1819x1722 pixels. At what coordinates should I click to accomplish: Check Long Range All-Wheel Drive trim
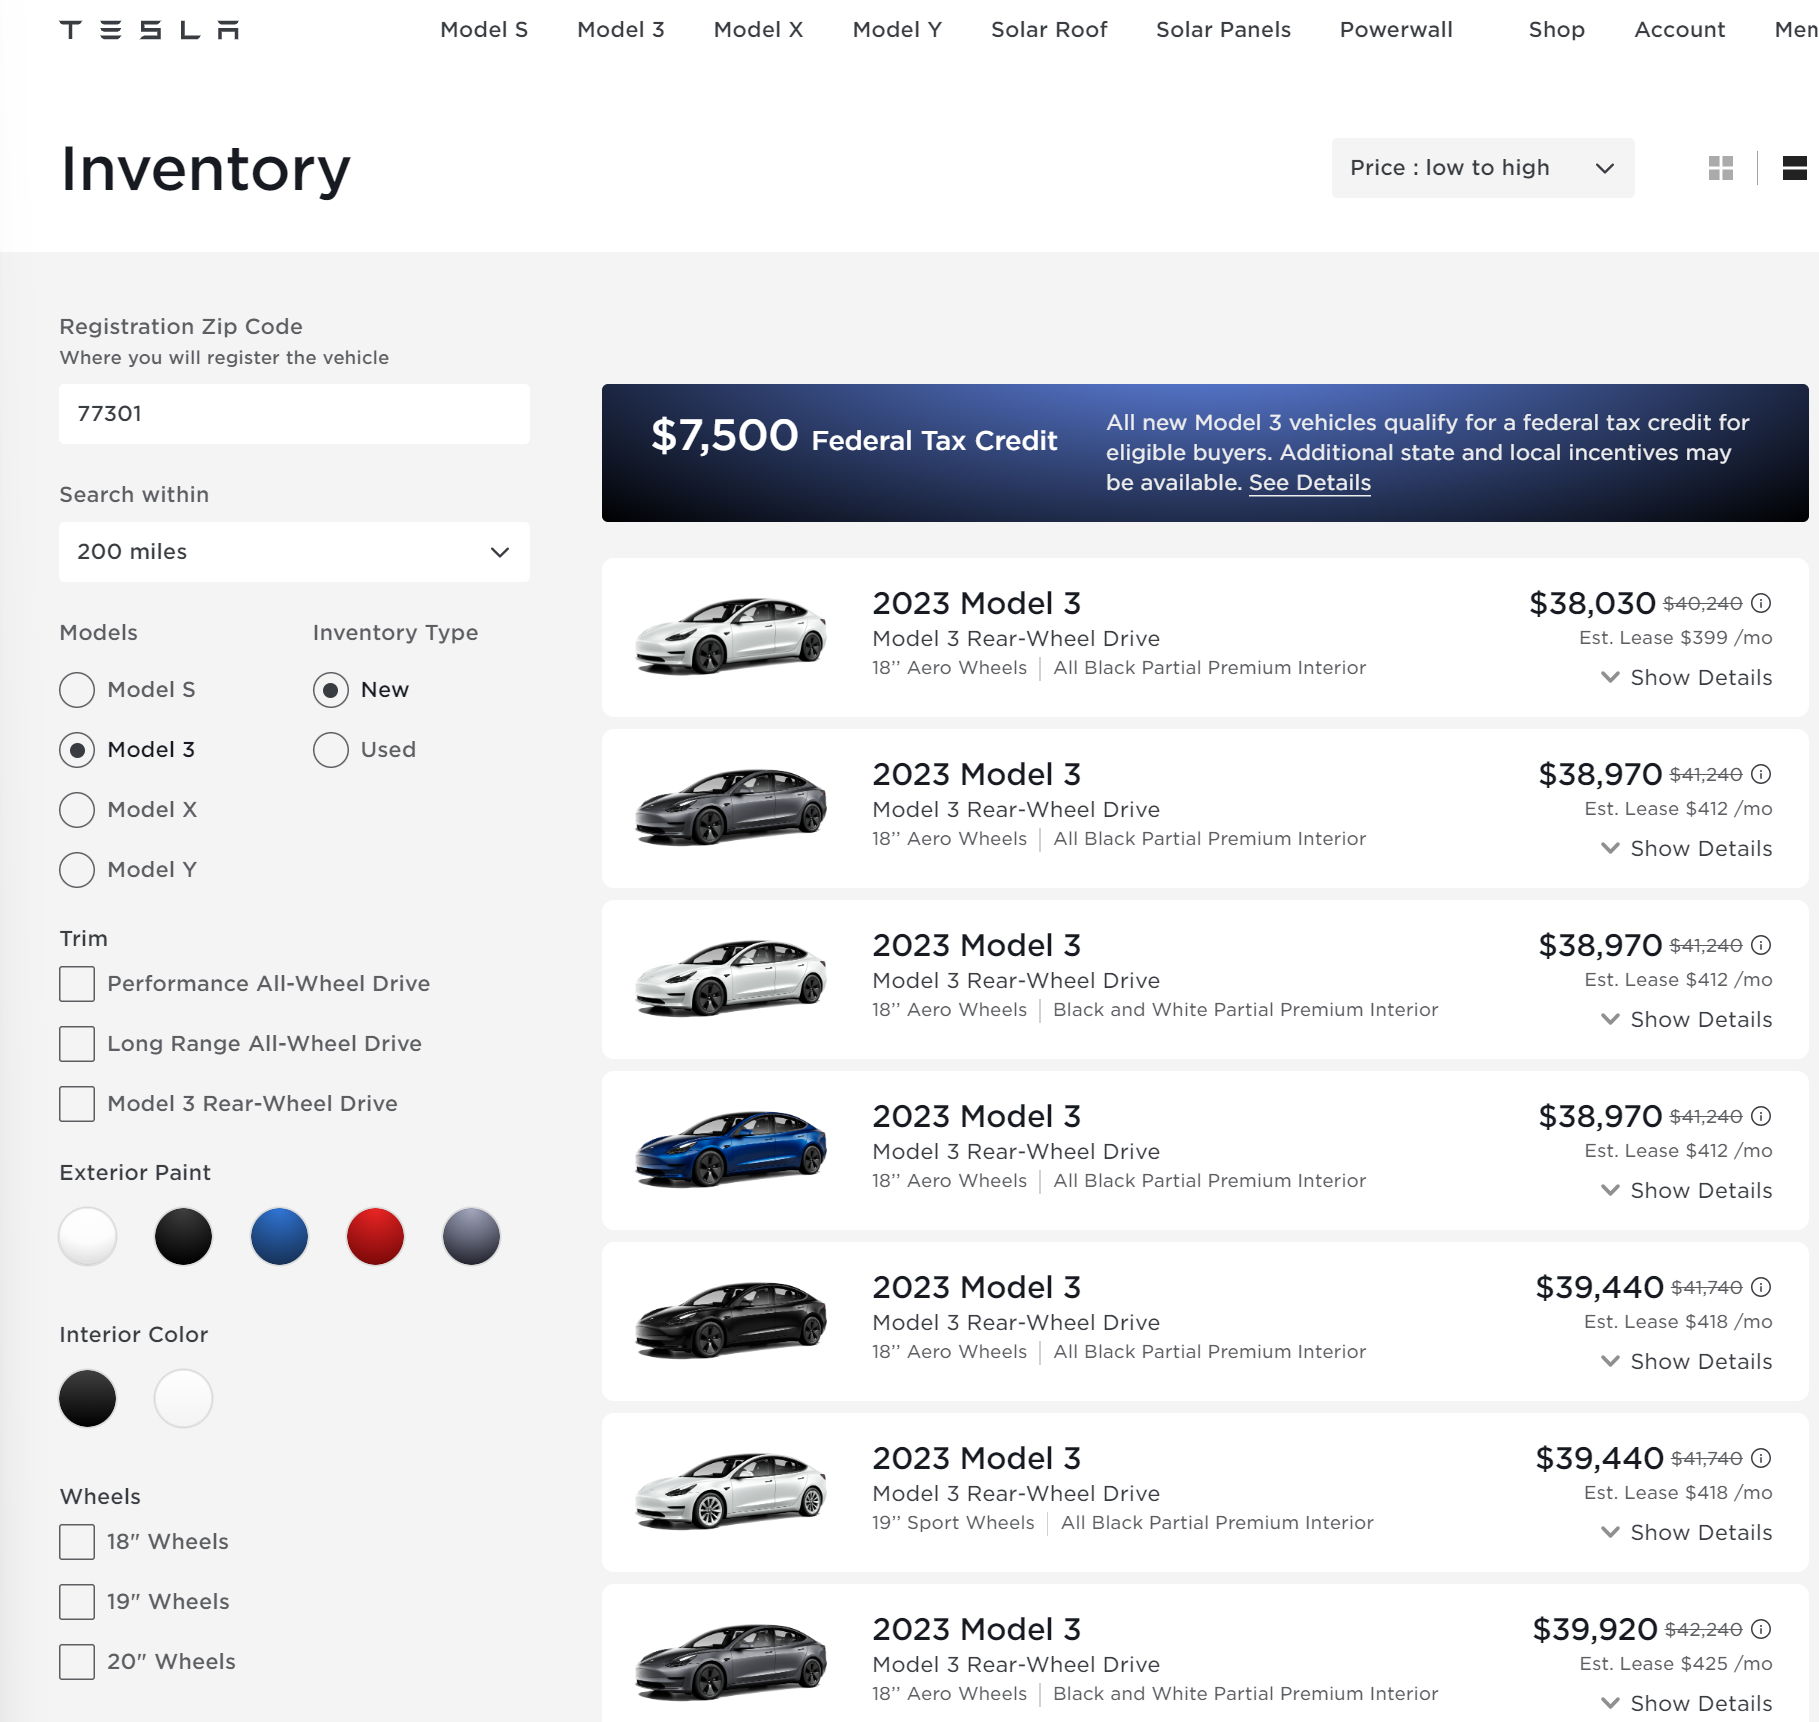click(x=77, y=1044)
